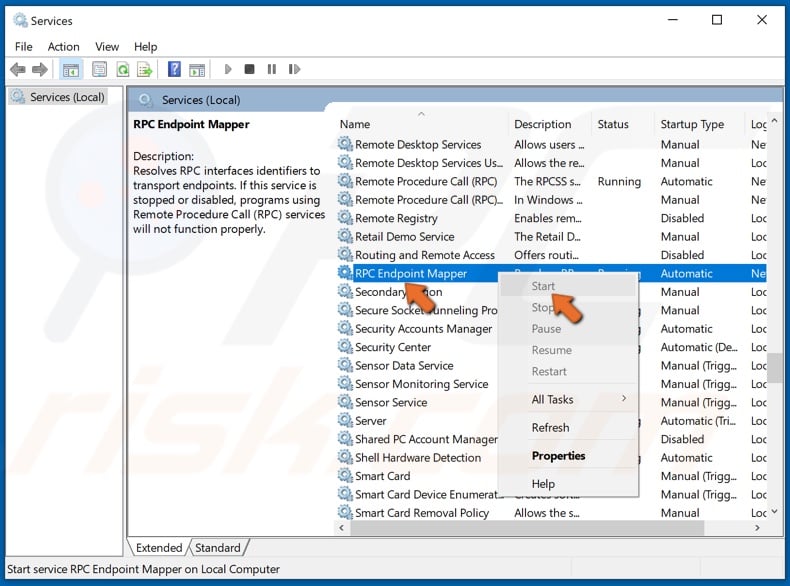
Task: Click the Forward arrow toolbar icon
Action: [40, 69]
